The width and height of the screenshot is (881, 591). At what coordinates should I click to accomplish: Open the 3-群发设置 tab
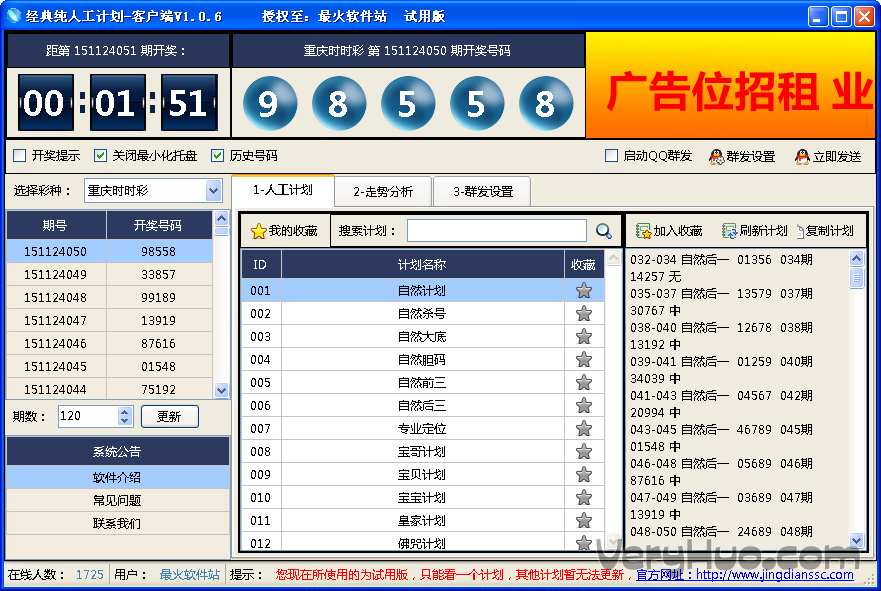pos(483,191)
